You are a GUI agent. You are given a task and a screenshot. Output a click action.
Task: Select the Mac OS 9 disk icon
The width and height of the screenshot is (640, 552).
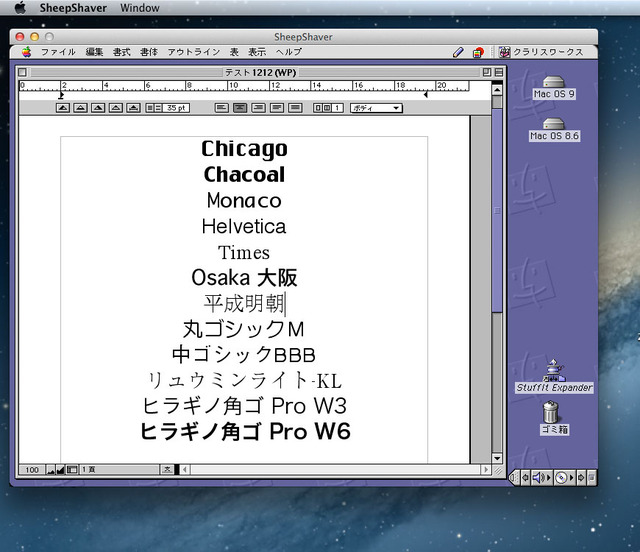click(554, 87)
